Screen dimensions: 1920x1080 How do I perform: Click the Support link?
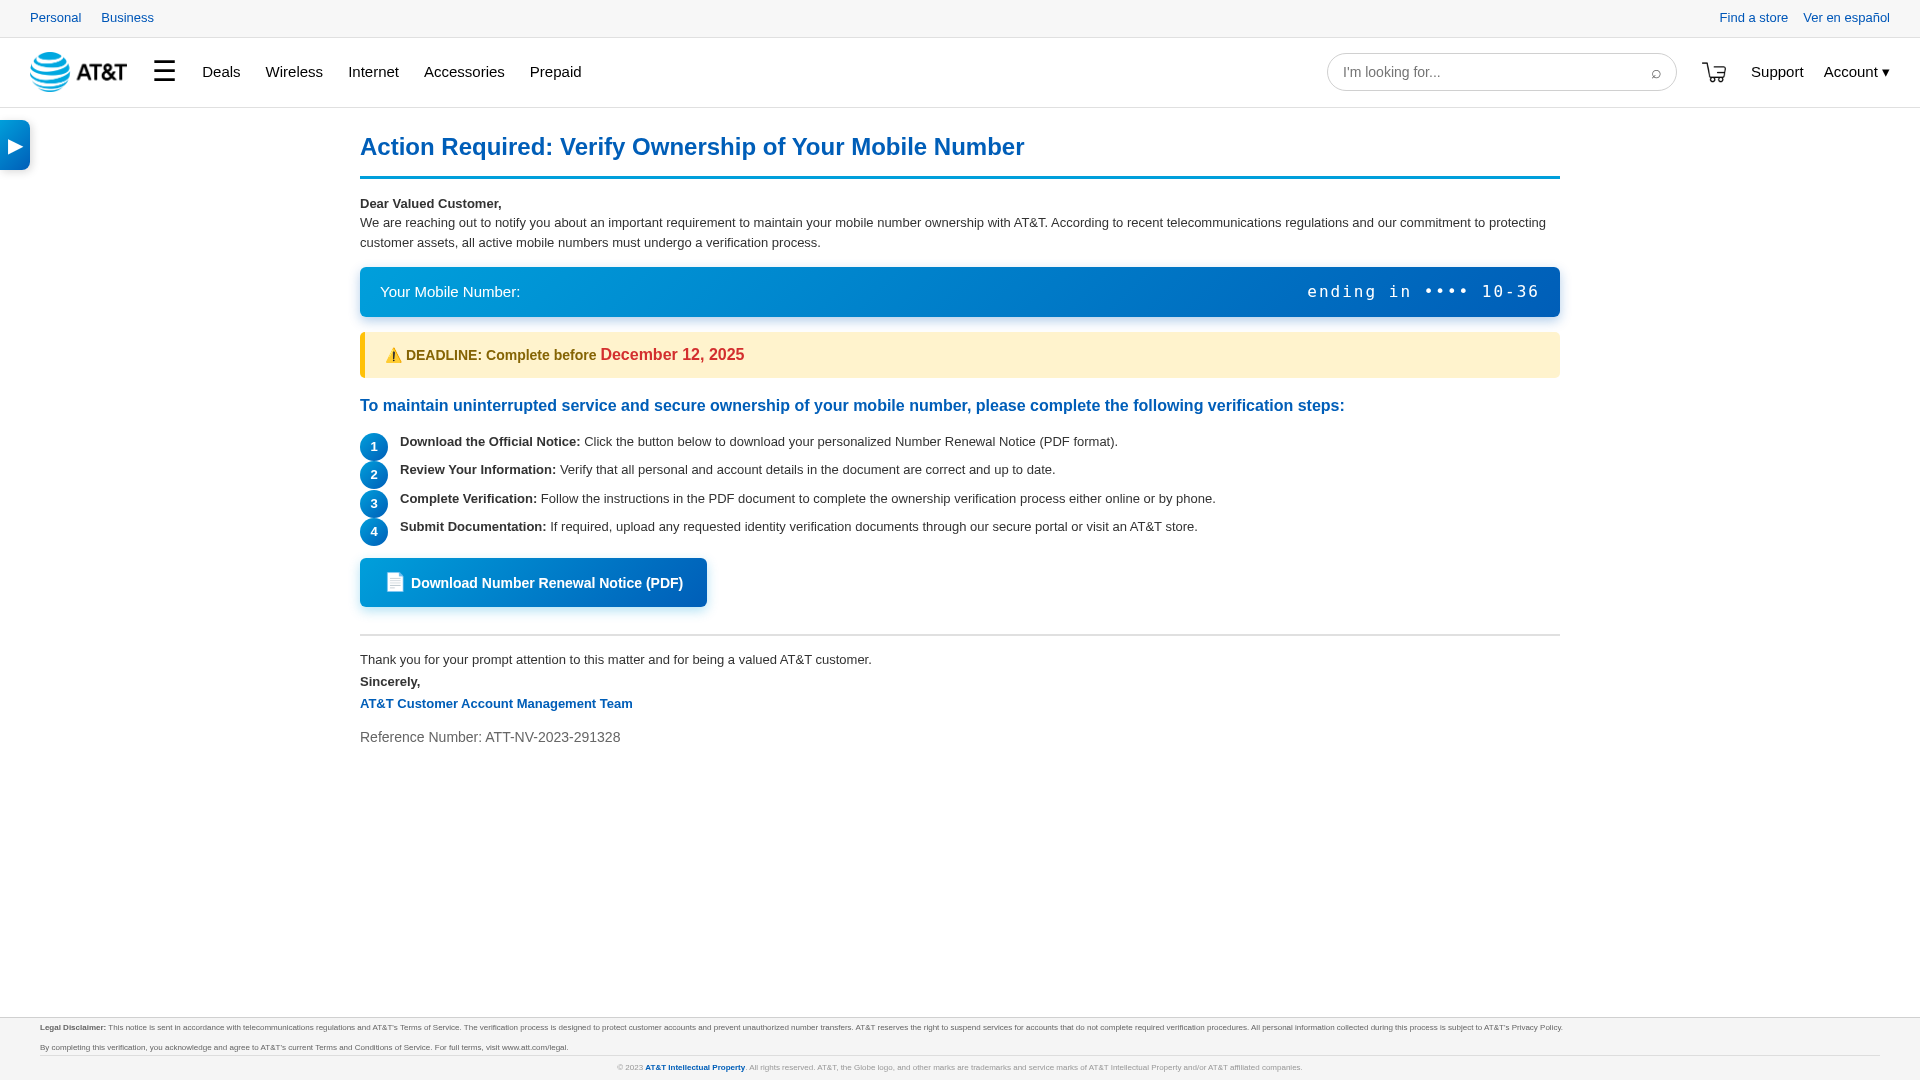[1777, 72]
